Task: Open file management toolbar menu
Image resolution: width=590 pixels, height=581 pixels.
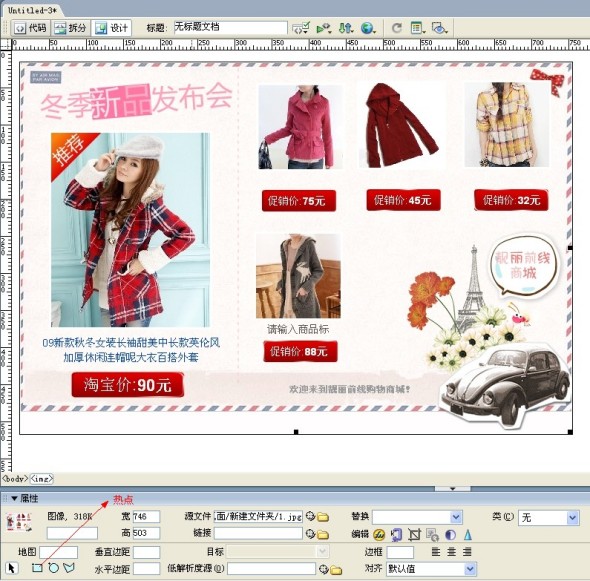Action: (346, 28)
